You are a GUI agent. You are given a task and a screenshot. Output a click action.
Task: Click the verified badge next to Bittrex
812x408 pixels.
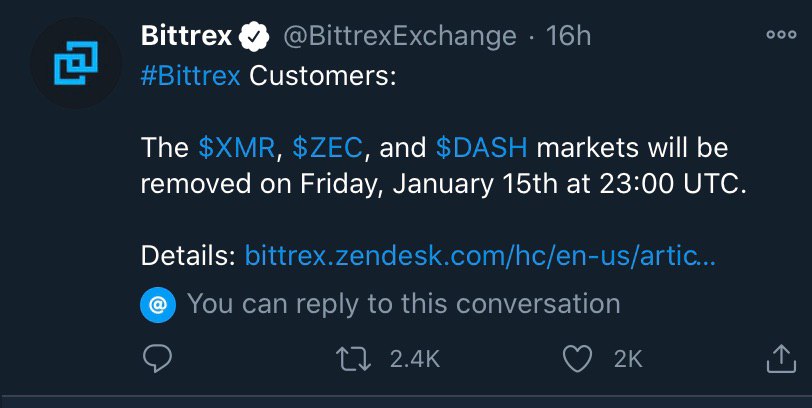(x=256, y=37)
